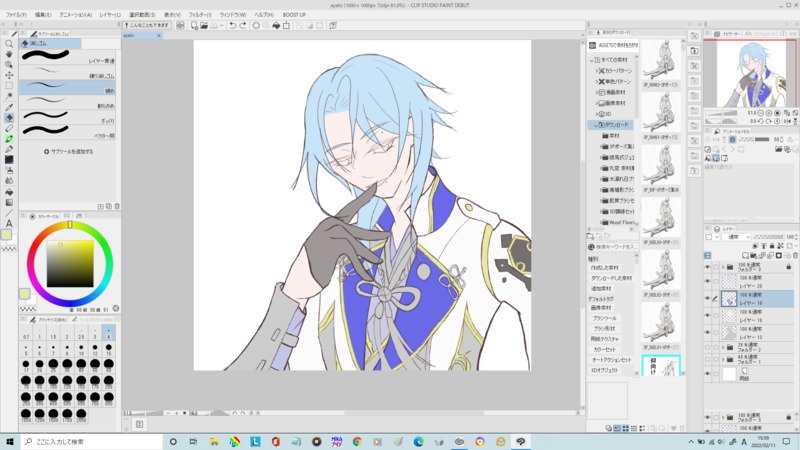Screen dimensions: 800x450
Task: Expand the 3D material category
Action: 596,114
